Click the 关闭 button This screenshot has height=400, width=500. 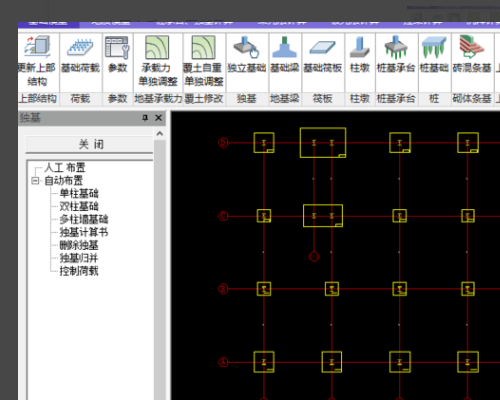[x=90, y=144]
